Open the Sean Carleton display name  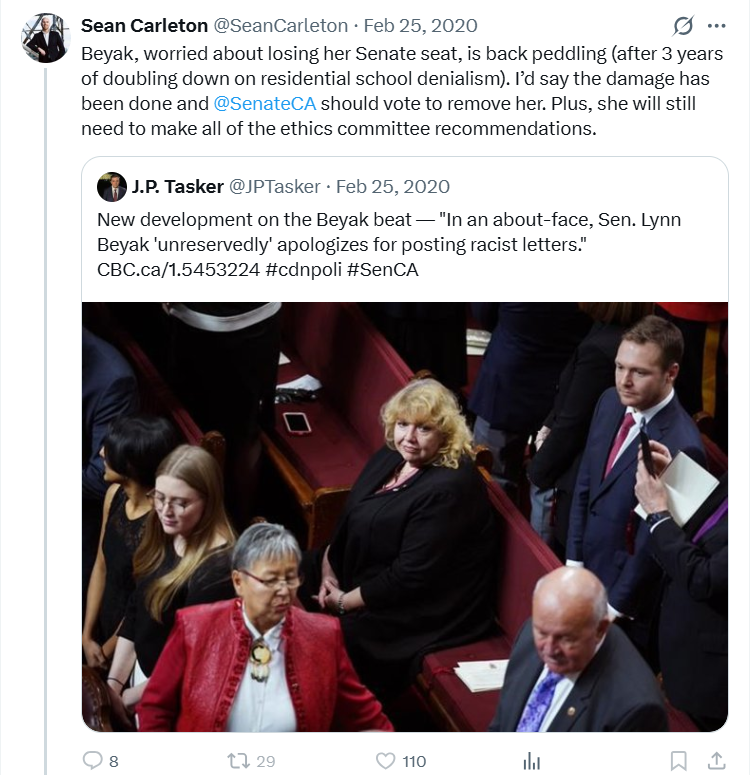point(143,25)
